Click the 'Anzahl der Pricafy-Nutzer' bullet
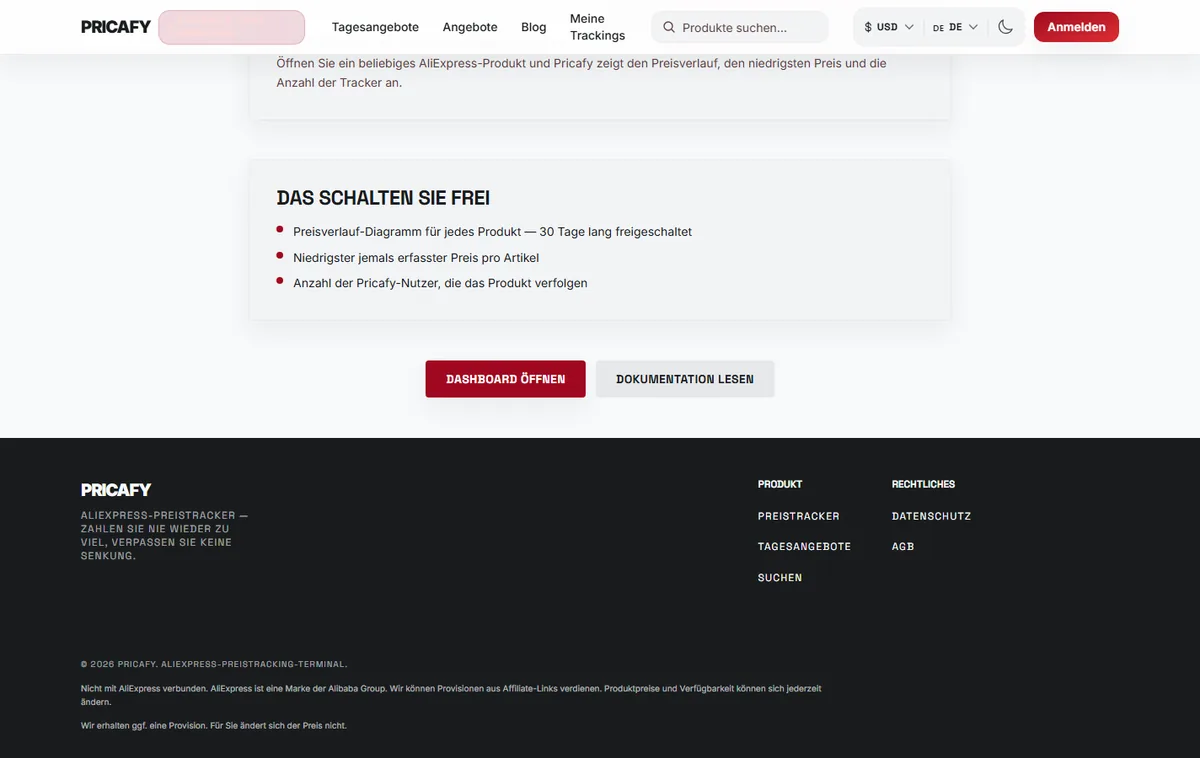 (x=440, y=283)
